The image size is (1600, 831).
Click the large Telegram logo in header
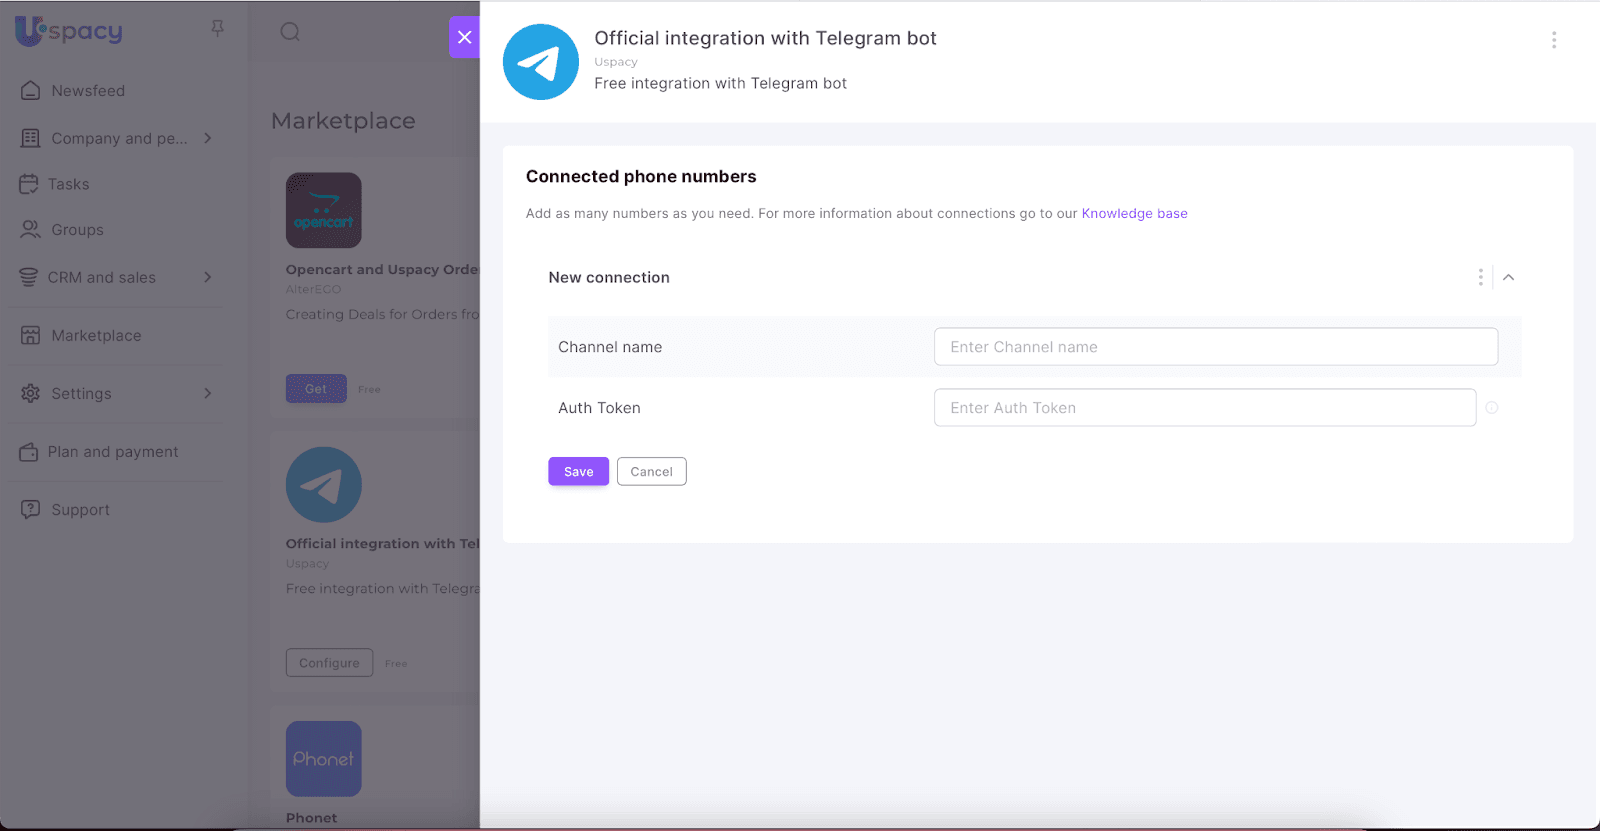[540, 62]
